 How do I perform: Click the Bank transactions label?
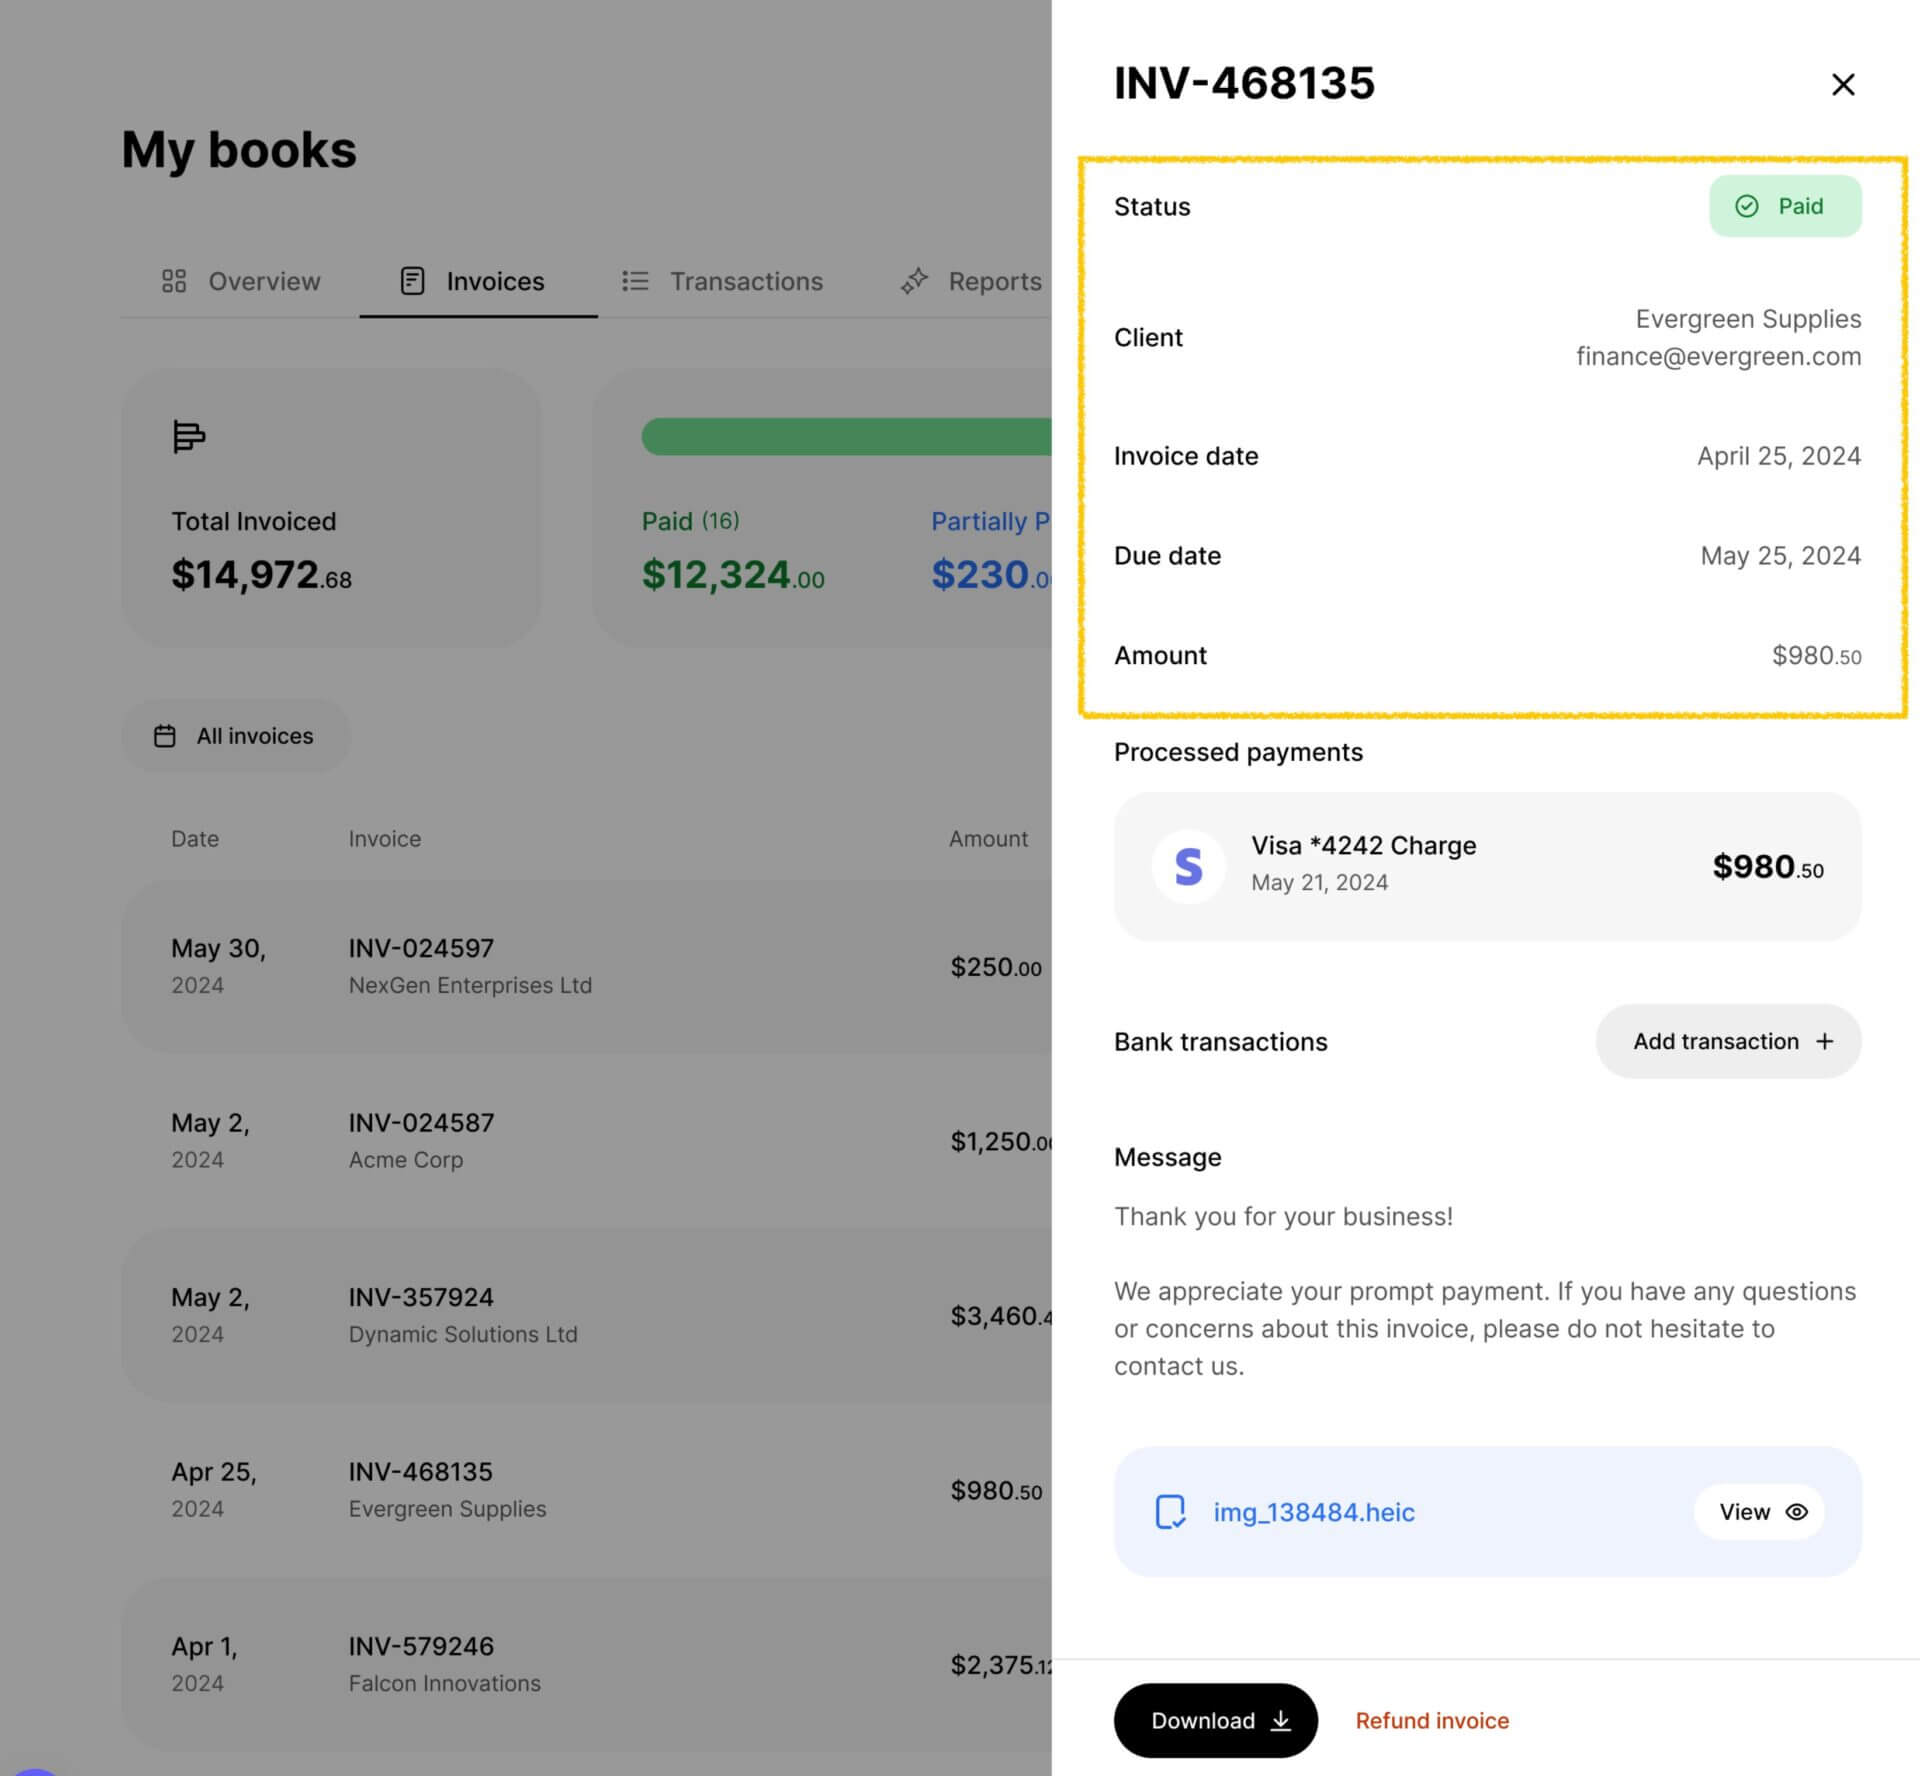1220,1041
